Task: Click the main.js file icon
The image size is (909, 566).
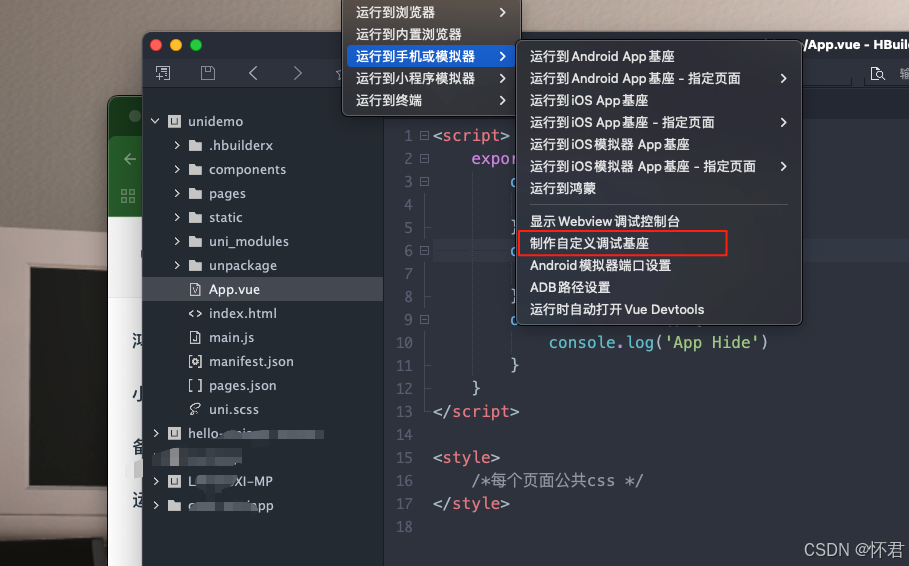Action: pos(195,338)
